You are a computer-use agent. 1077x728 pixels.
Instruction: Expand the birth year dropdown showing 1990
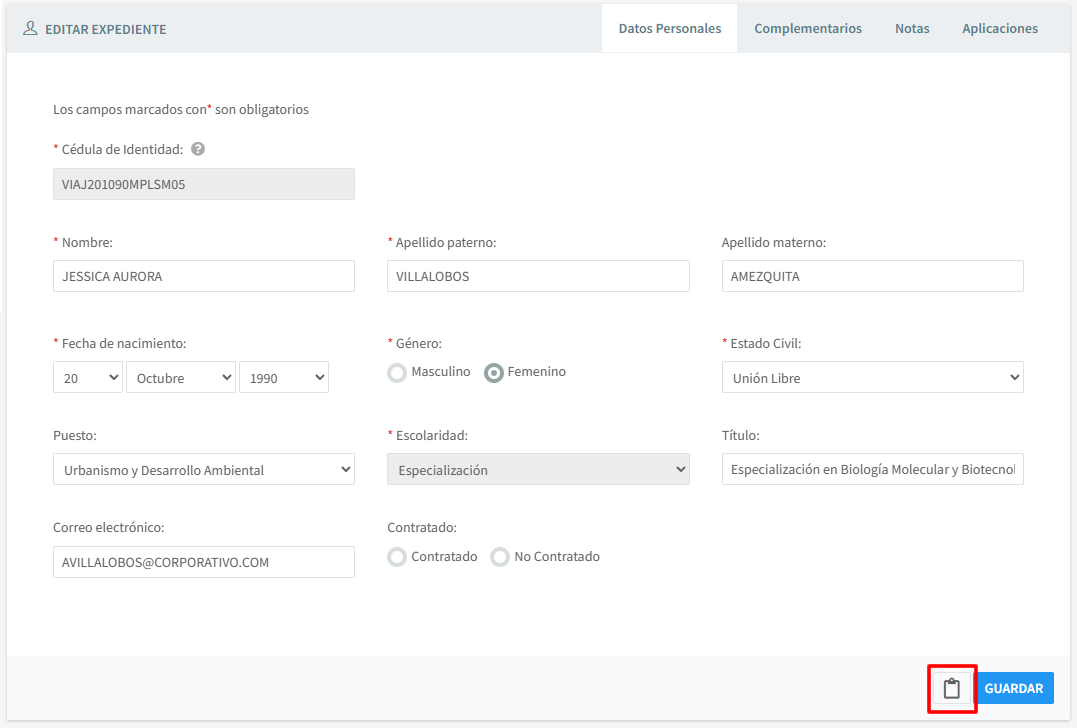(284, 378)
